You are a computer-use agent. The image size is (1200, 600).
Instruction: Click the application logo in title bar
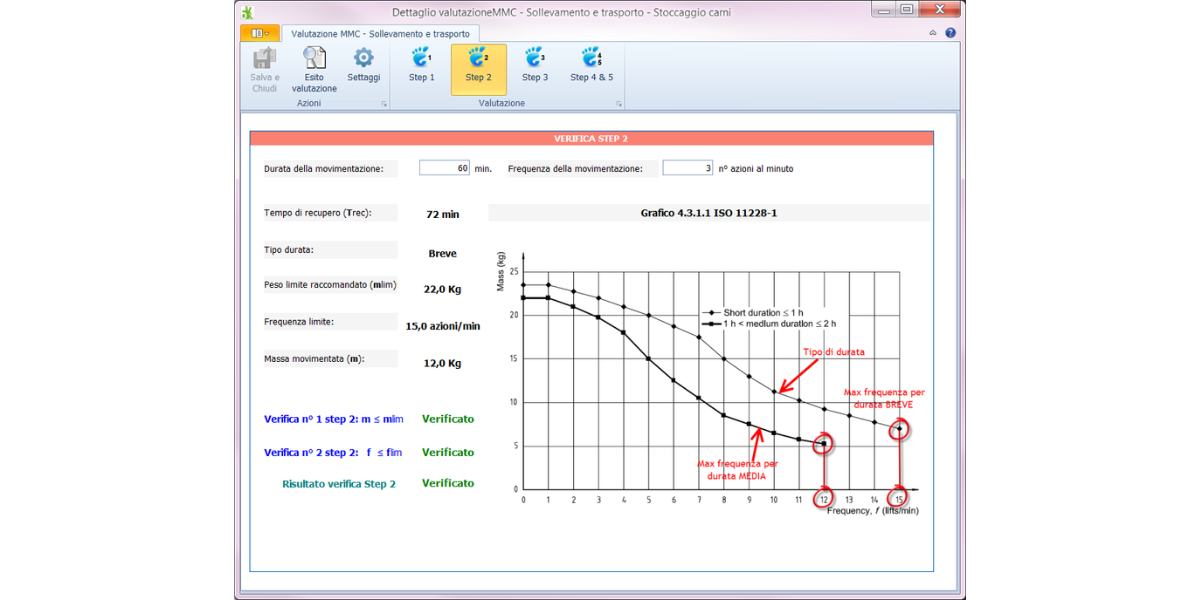(x=247, y=11)
